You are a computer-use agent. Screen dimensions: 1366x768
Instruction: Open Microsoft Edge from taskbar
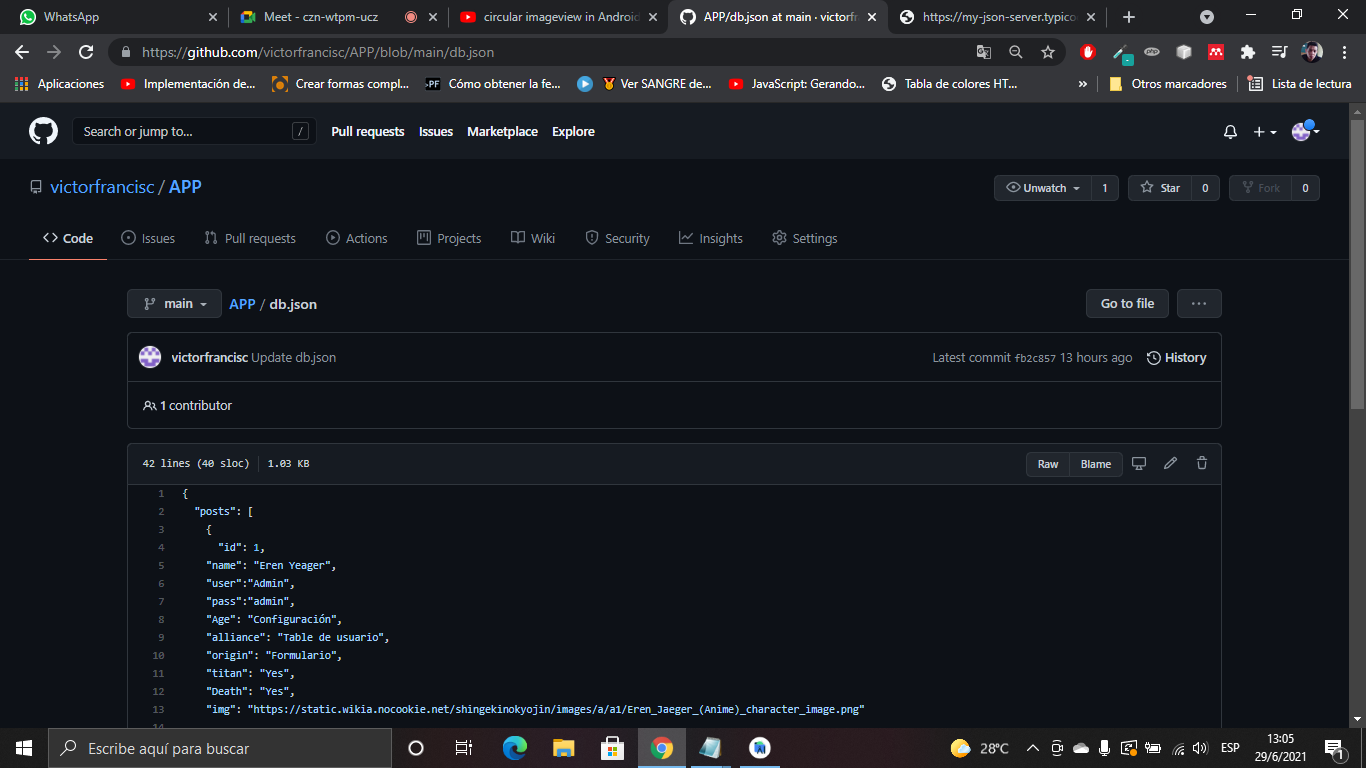click(x=515, y=748)
